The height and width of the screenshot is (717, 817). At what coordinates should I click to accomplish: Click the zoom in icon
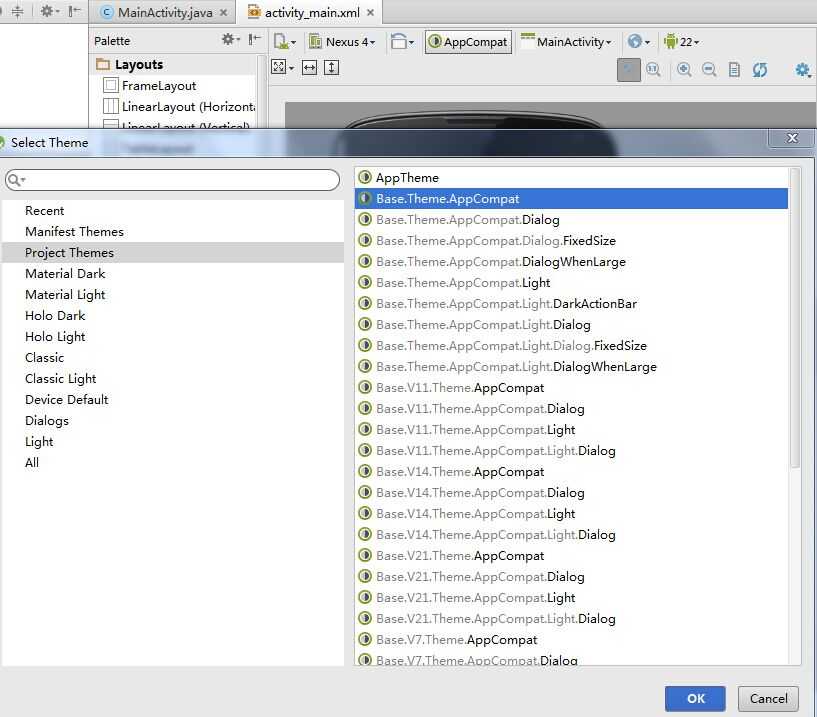tap(684, 70)
